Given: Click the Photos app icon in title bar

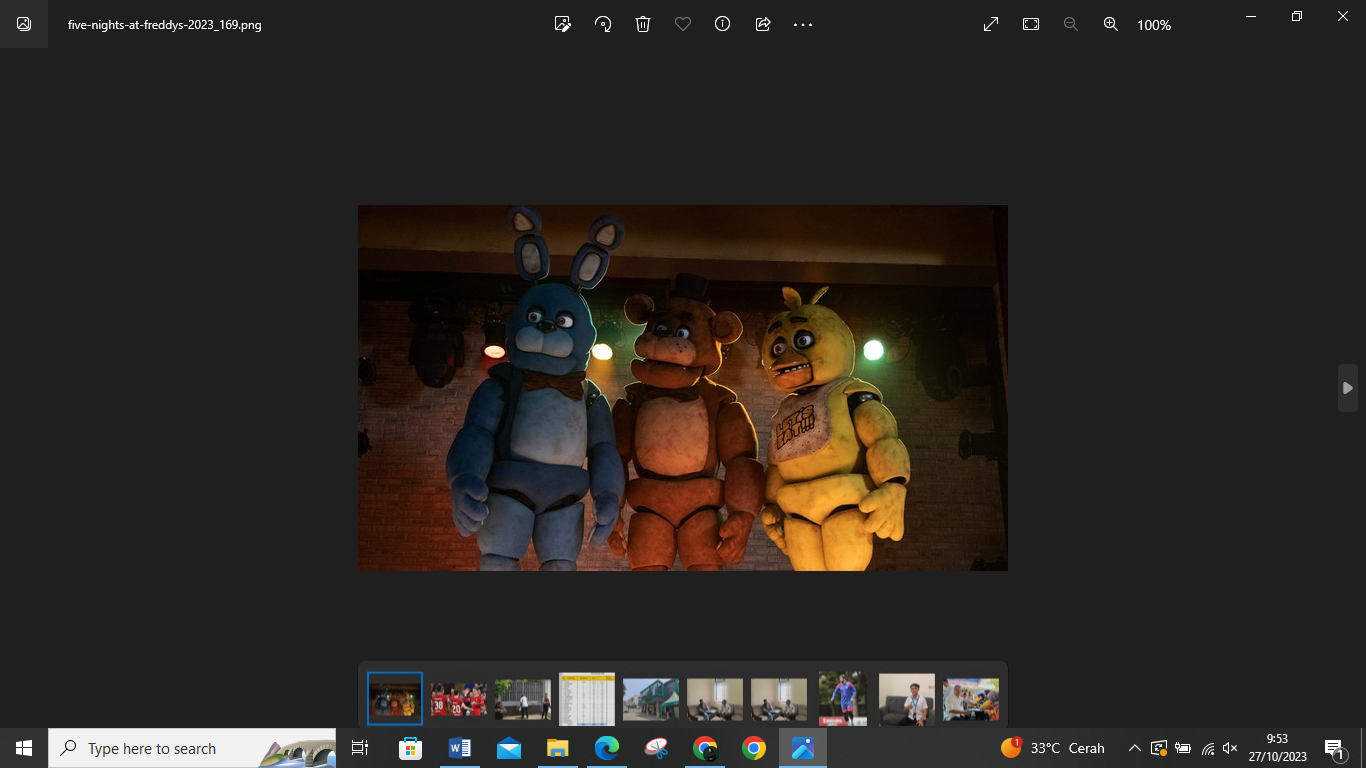Looking at the screenshot, I should (x=24, y=24).
